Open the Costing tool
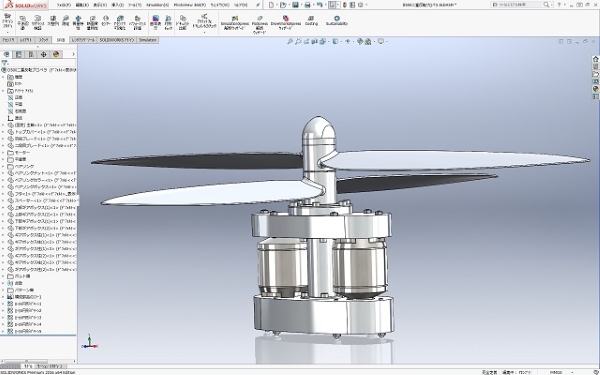The width and height of the screenshot is (600, 375). 311,21
